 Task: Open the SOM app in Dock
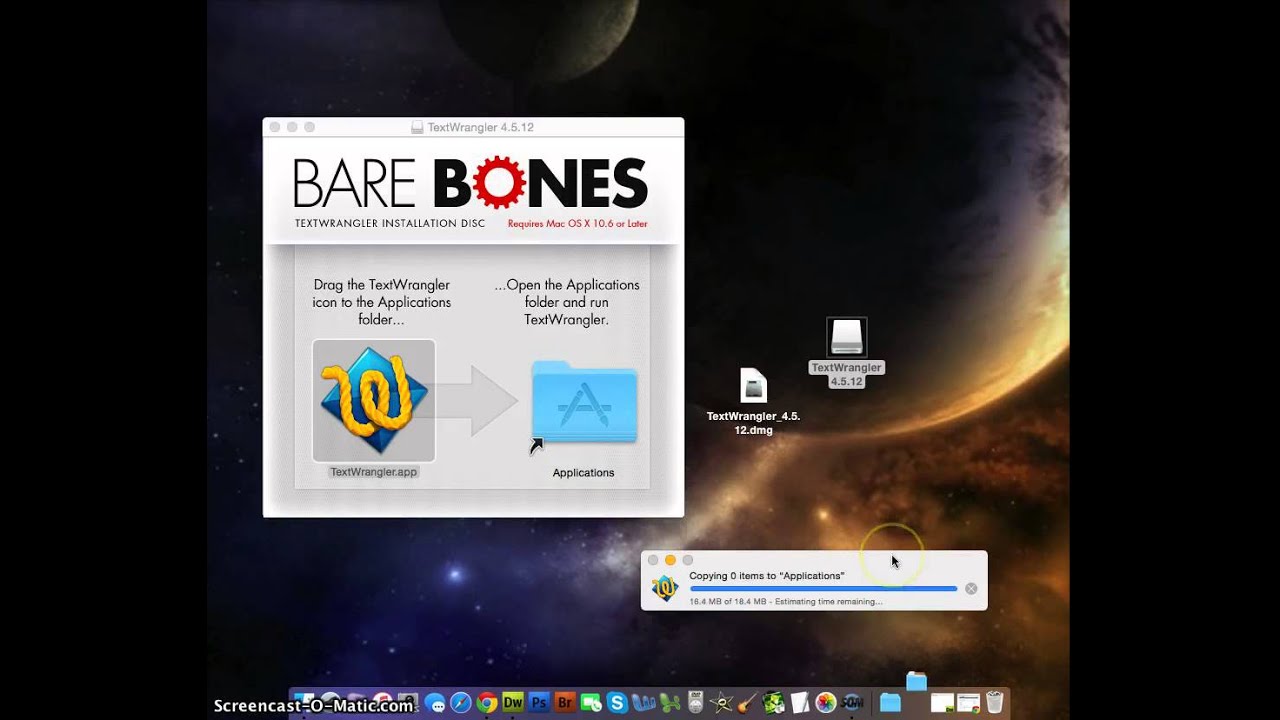pos(852,703)
